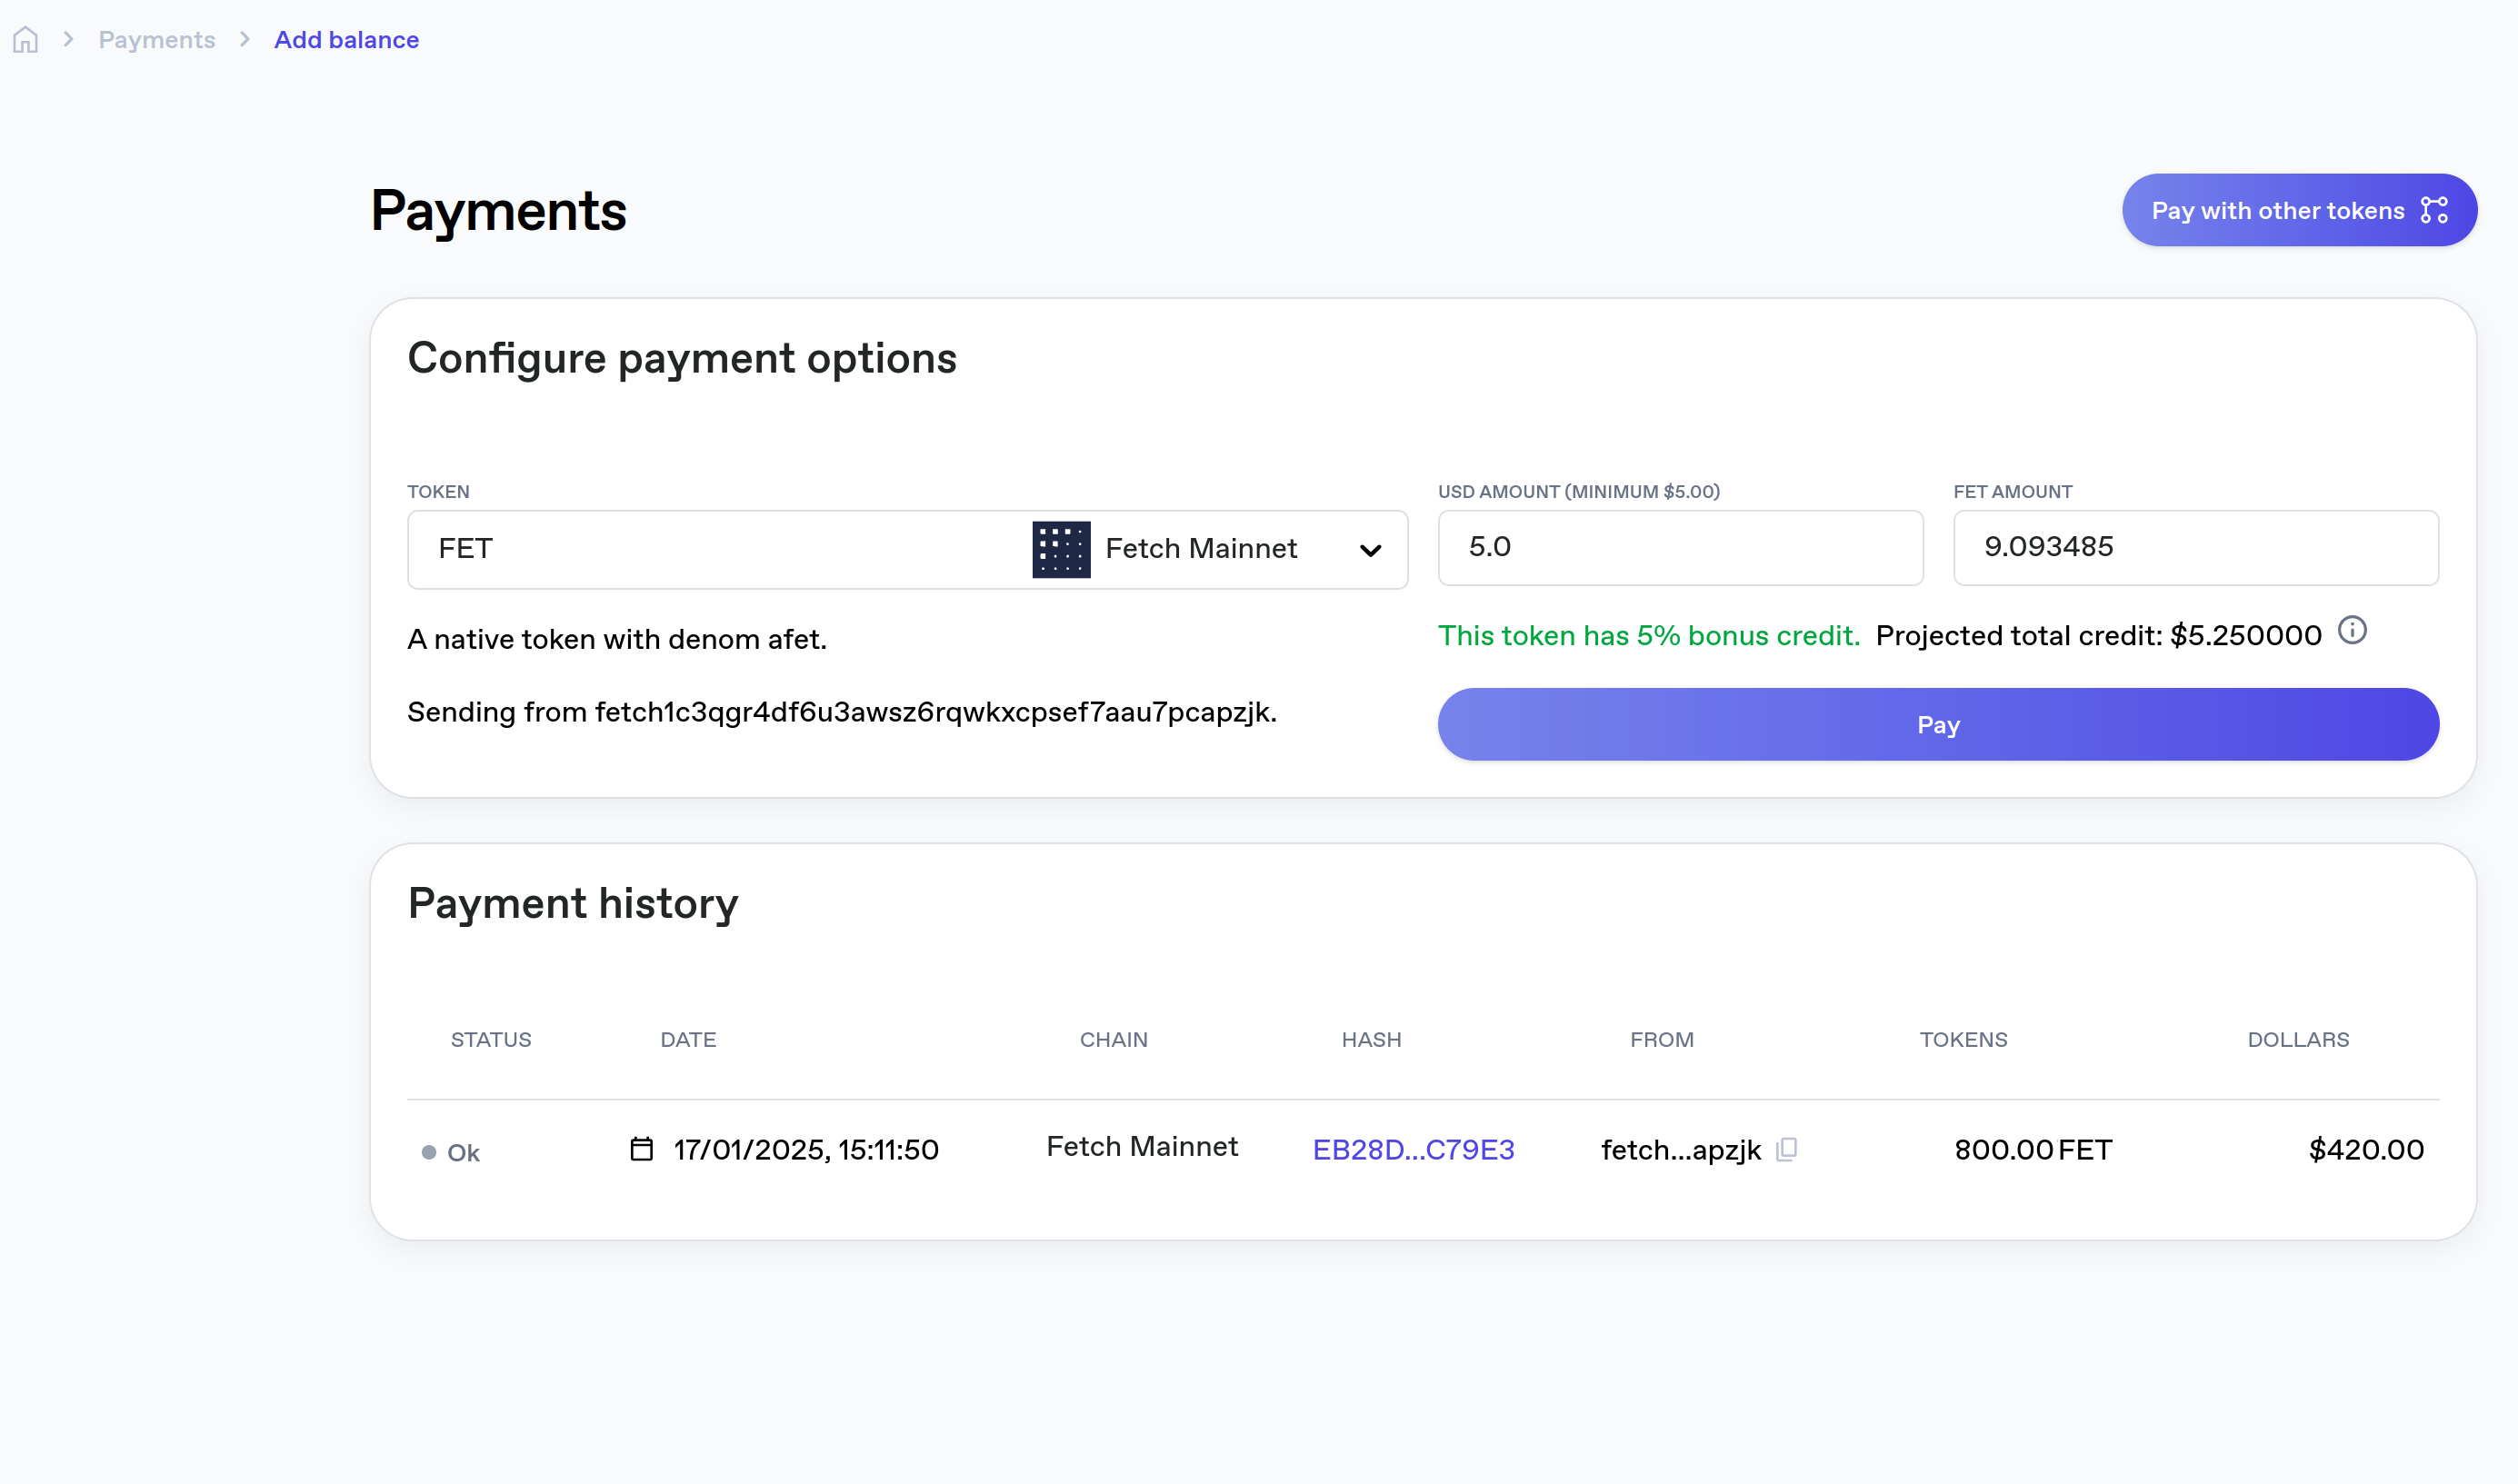The width and height of the screenshot is (2518, 1484).
Task: Select the FET token field
Action: point(700,548)
